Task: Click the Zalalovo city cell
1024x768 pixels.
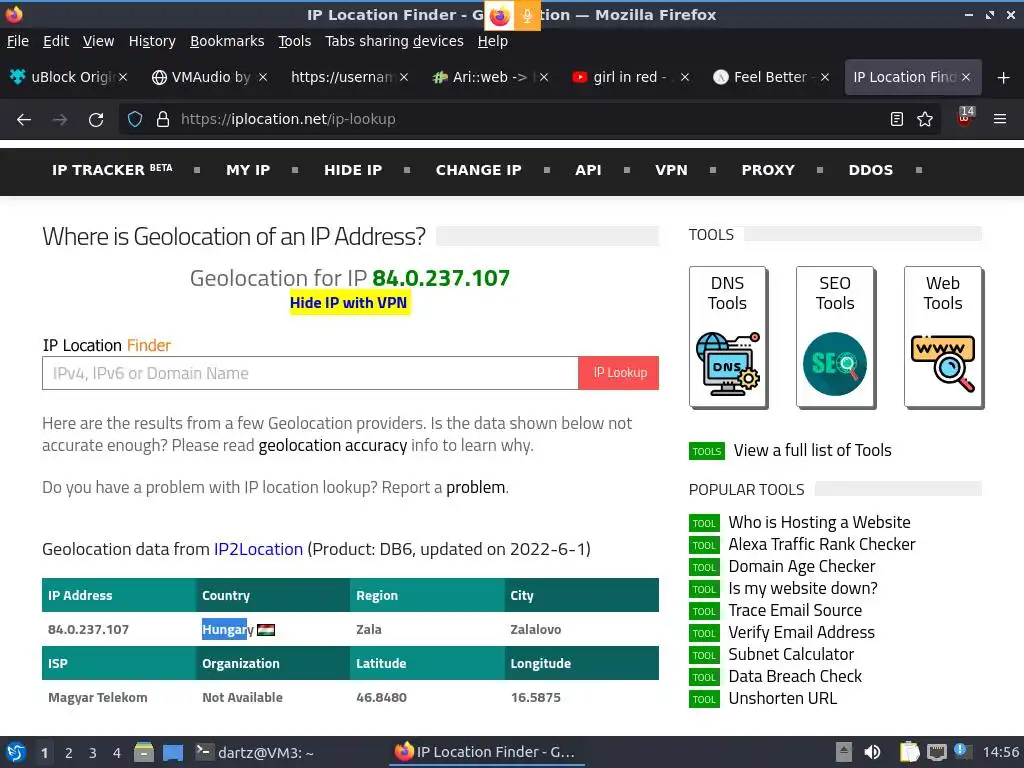Action: click(536, 630)
